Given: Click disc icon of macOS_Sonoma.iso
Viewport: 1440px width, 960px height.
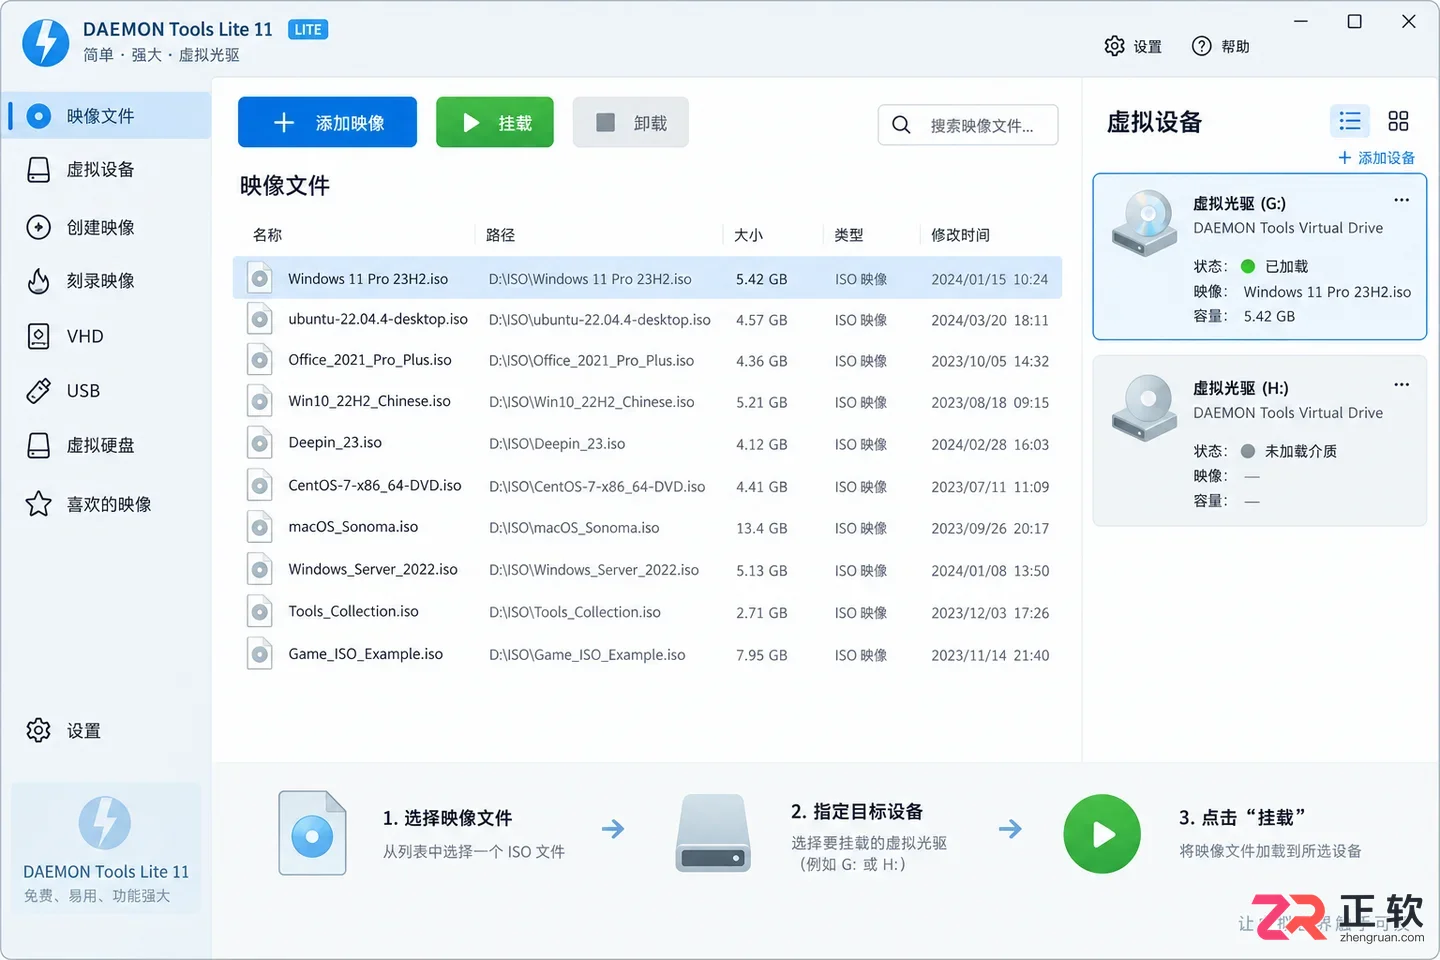Looking at the screenshot, I should coord(260,527).
